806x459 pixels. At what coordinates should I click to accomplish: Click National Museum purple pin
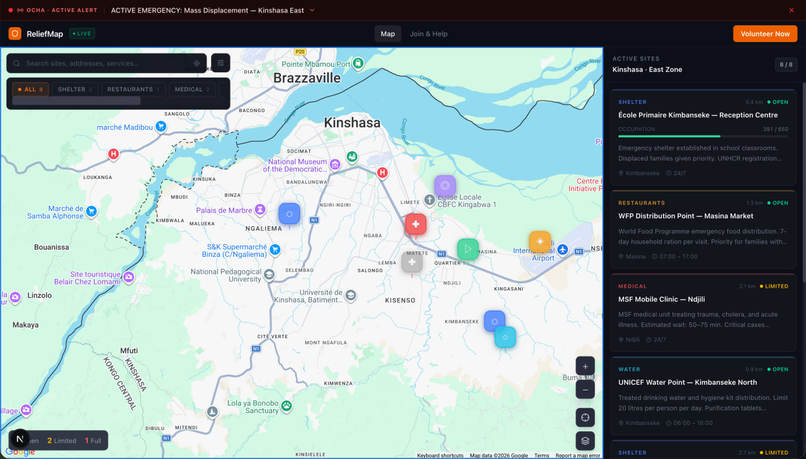pos(335,164)
